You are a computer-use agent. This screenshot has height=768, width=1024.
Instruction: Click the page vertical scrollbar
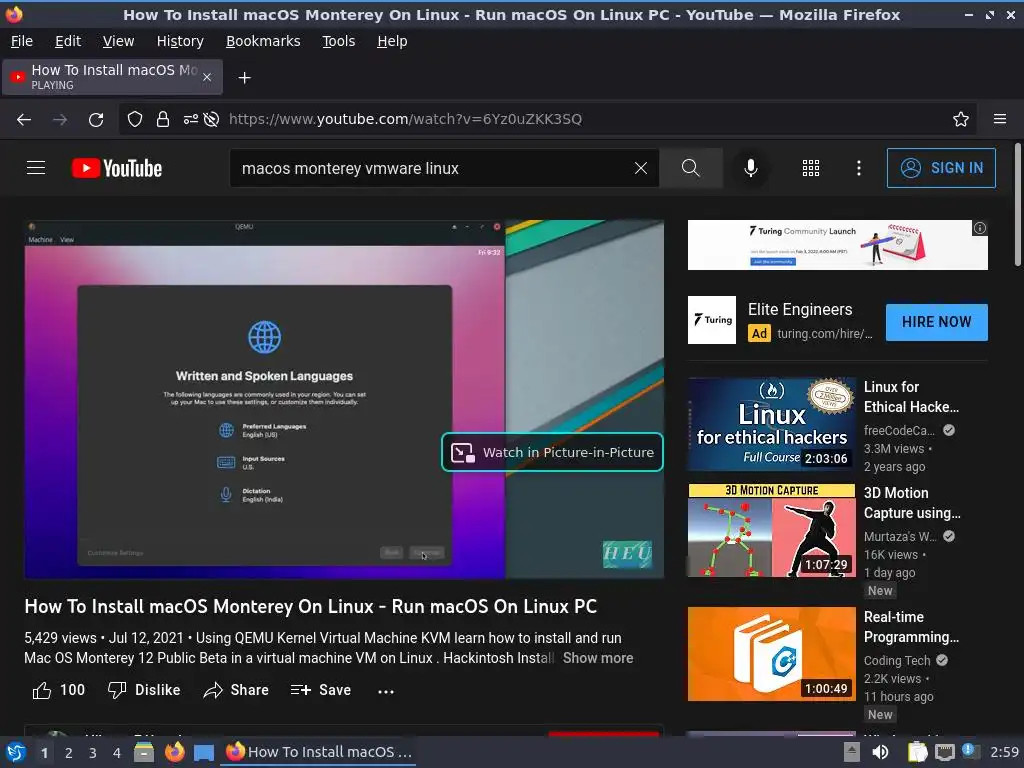click(1017, 204)
